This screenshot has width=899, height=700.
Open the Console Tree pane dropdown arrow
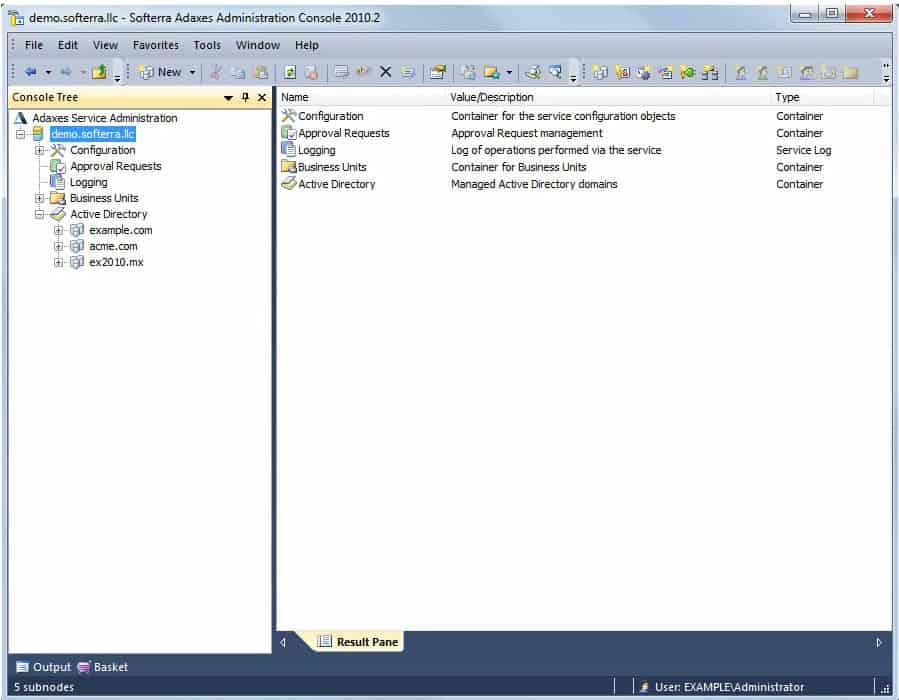(228, 97)
